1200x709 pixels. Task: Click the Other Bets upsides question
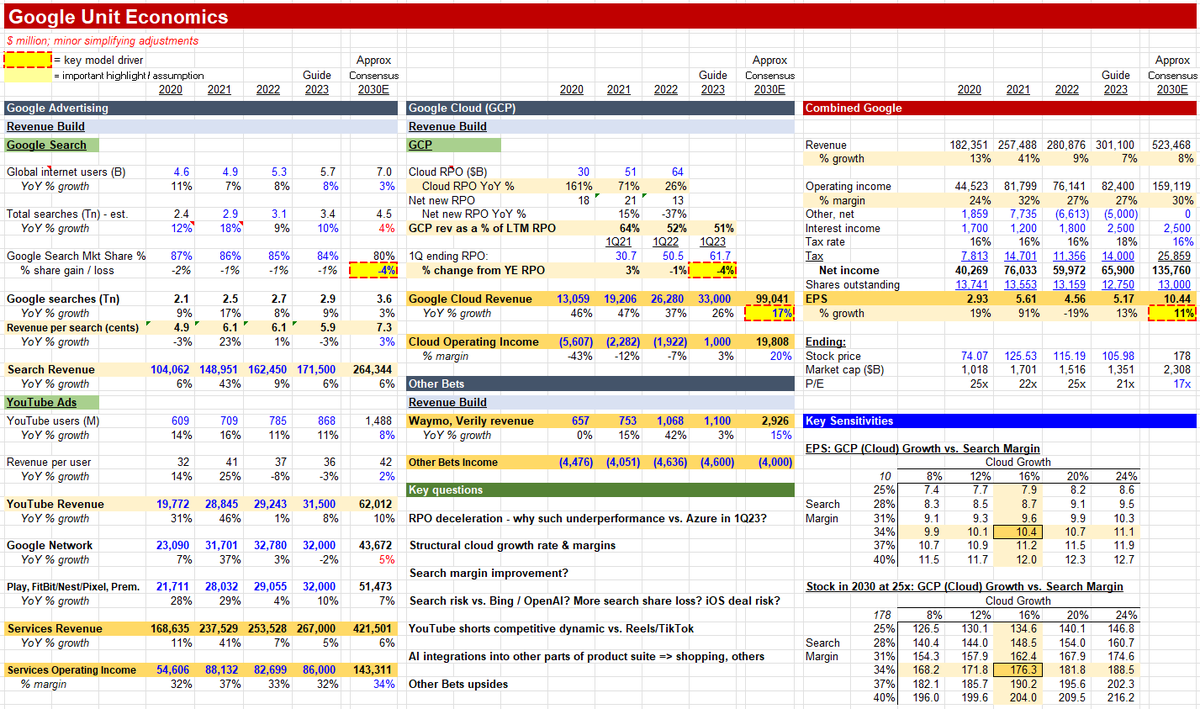coord(458,684)
